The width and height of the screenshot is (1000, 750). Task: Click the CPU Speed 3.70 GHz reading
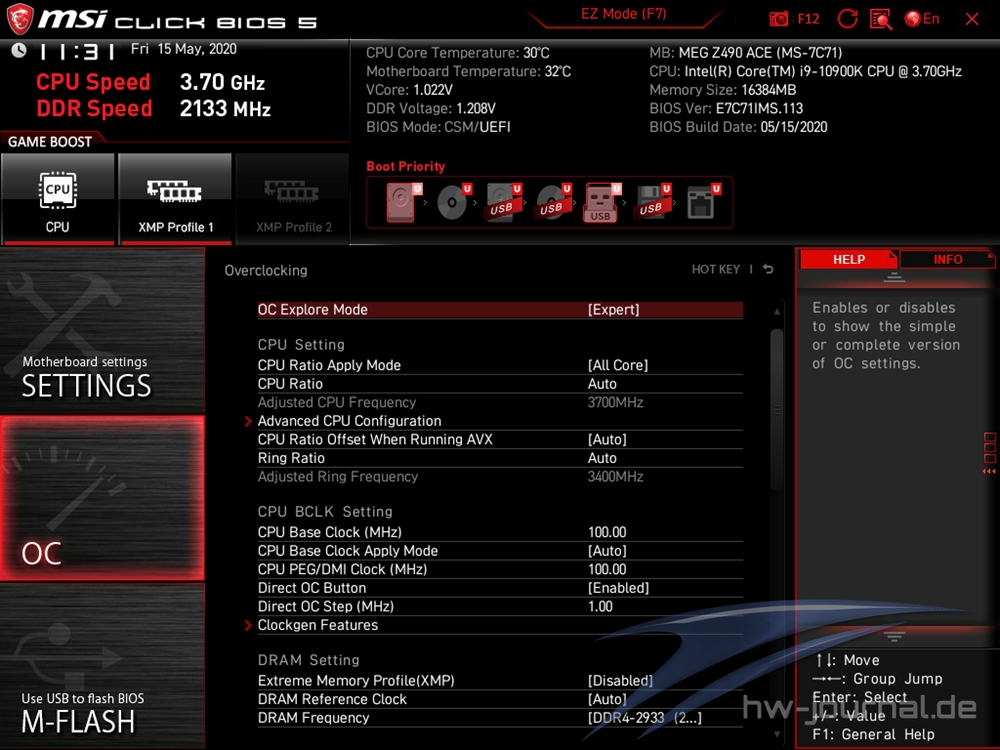pos(151,82)
